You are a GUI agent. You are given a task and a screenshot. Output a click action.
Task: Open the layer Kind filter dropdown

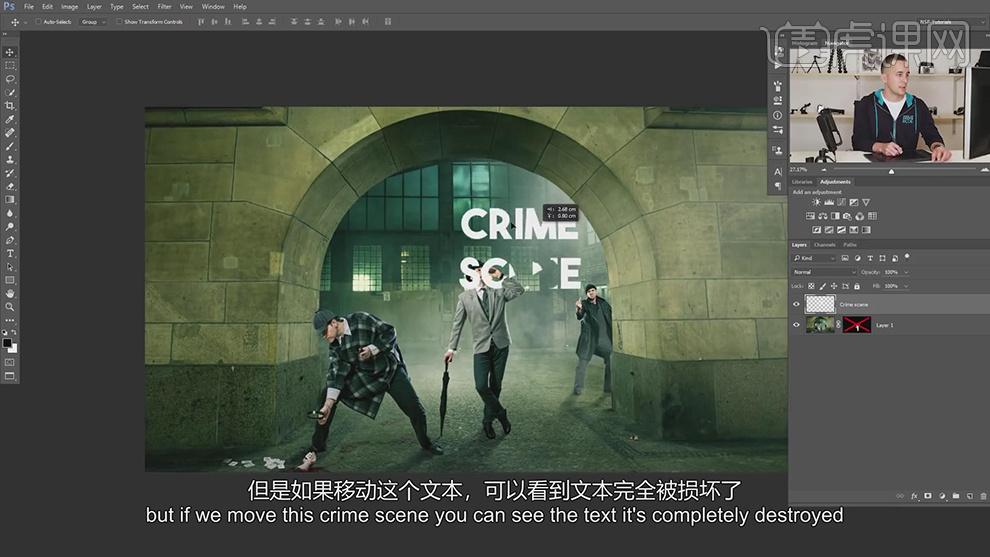pos(814,258)
